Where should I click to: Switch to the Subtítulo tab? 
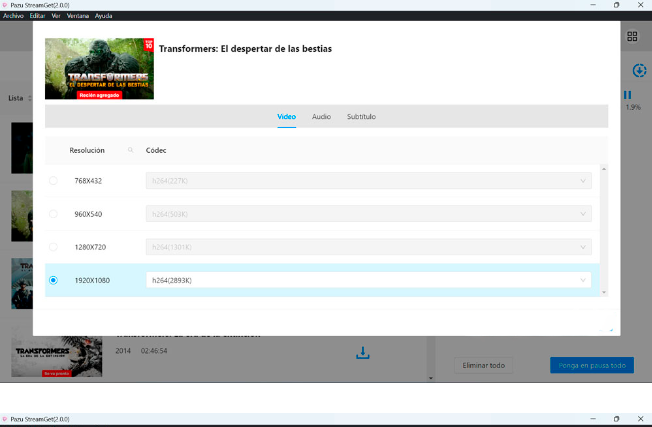pos(361,117)
